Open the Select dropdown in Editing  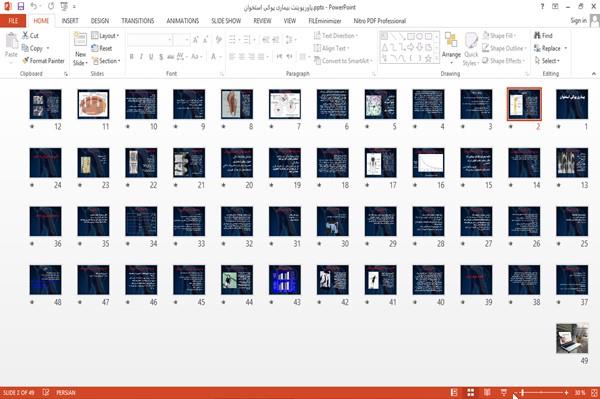(x=547, y=61)
